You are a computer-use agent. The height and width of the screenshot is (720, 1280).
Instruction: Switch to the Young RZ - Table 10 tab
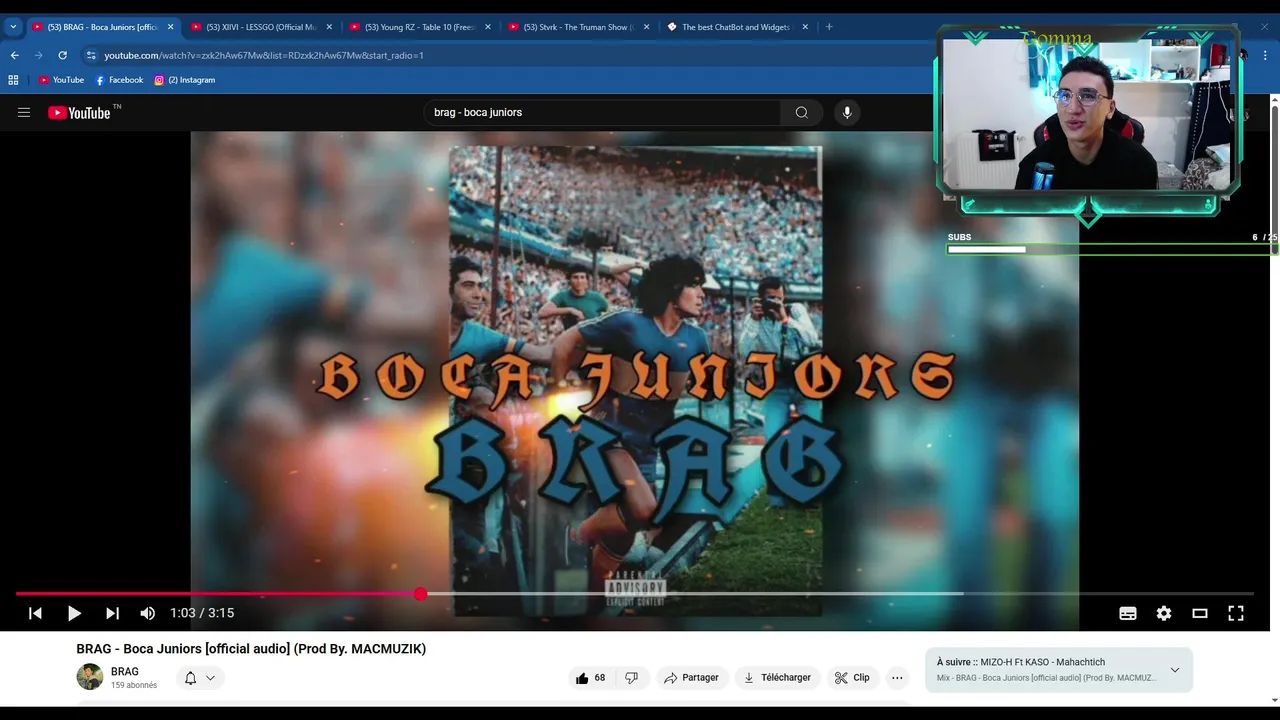pos(420,27)
